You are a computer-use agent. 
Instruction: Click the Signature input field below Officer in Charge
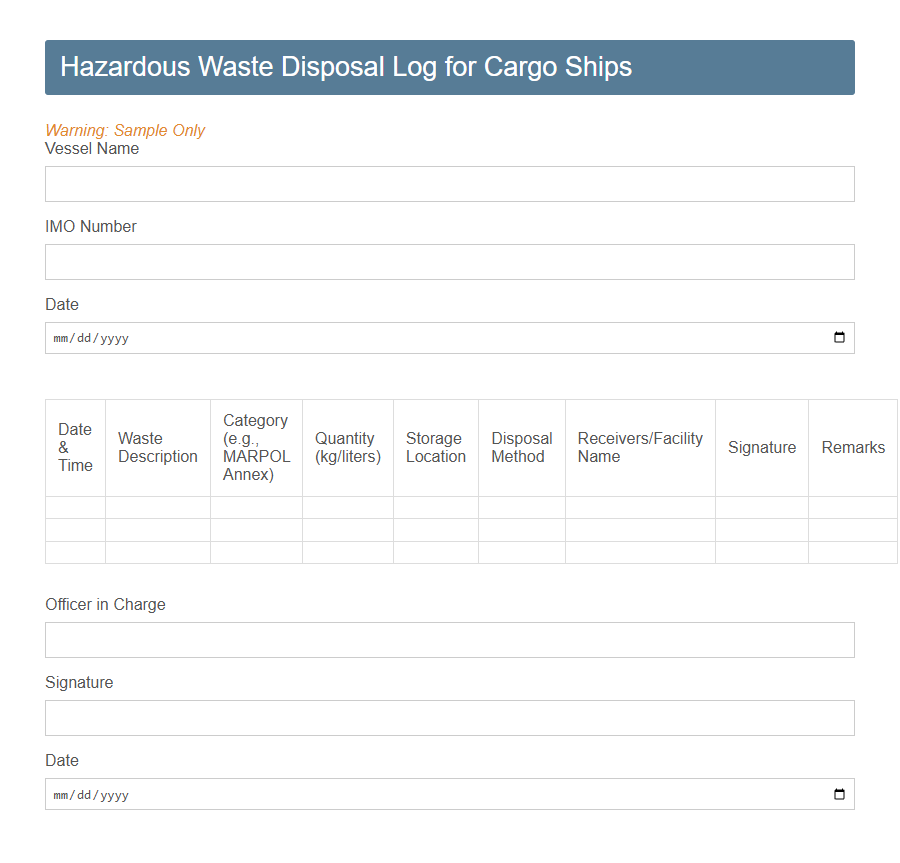point(449,717)
